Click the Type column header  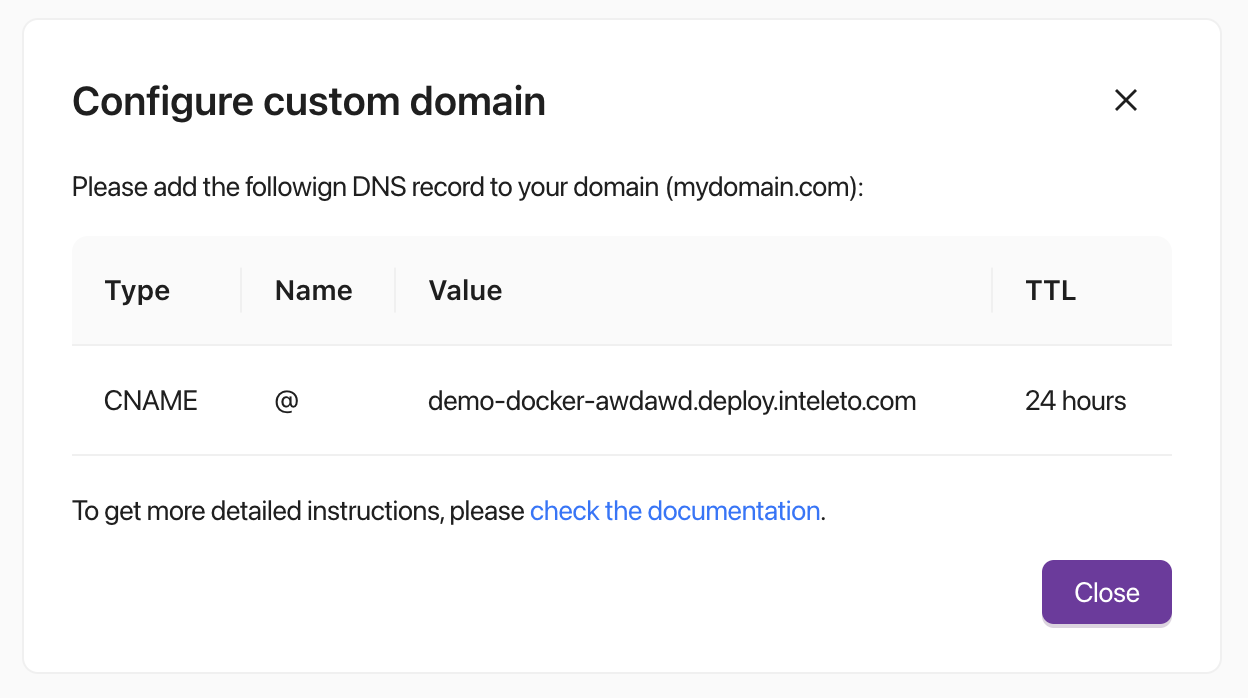pyautogui.click(x=137, y=290)
